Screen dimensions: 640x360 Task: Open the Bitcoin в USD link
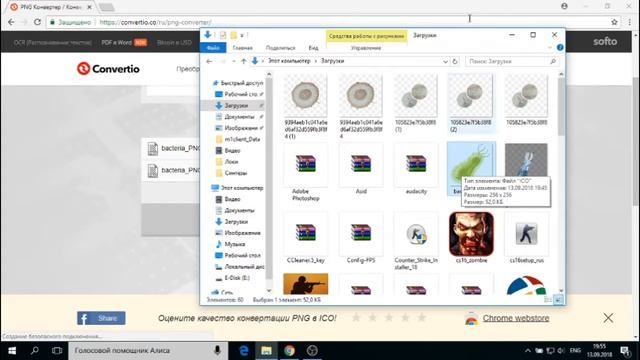174,42
